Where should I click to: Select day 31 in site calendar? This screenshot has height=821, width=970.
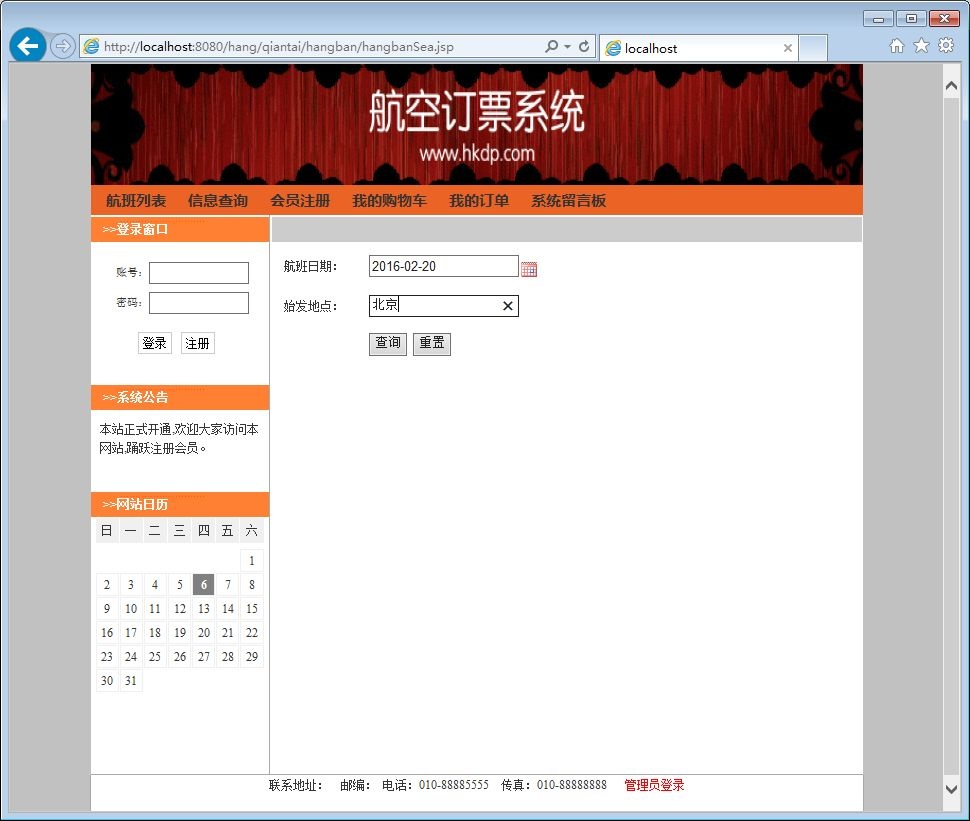click(131, 681)
